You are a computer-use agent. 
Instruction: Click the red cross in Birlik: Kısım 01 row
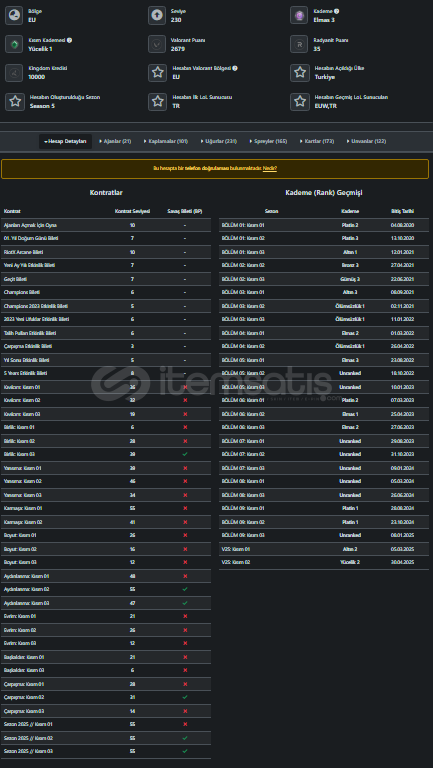pyautogui.click(x=185, y=427)
